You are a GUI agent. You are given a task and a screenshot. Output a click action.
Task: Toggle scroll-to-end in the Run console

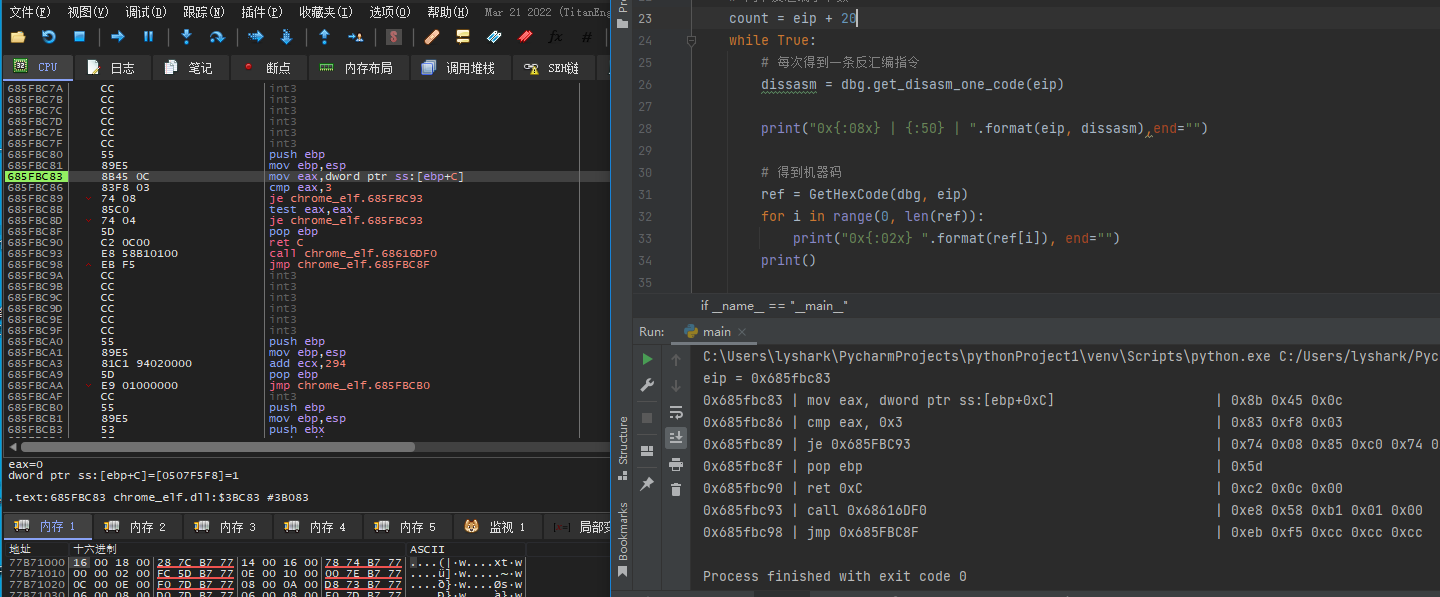click(676, 437)
